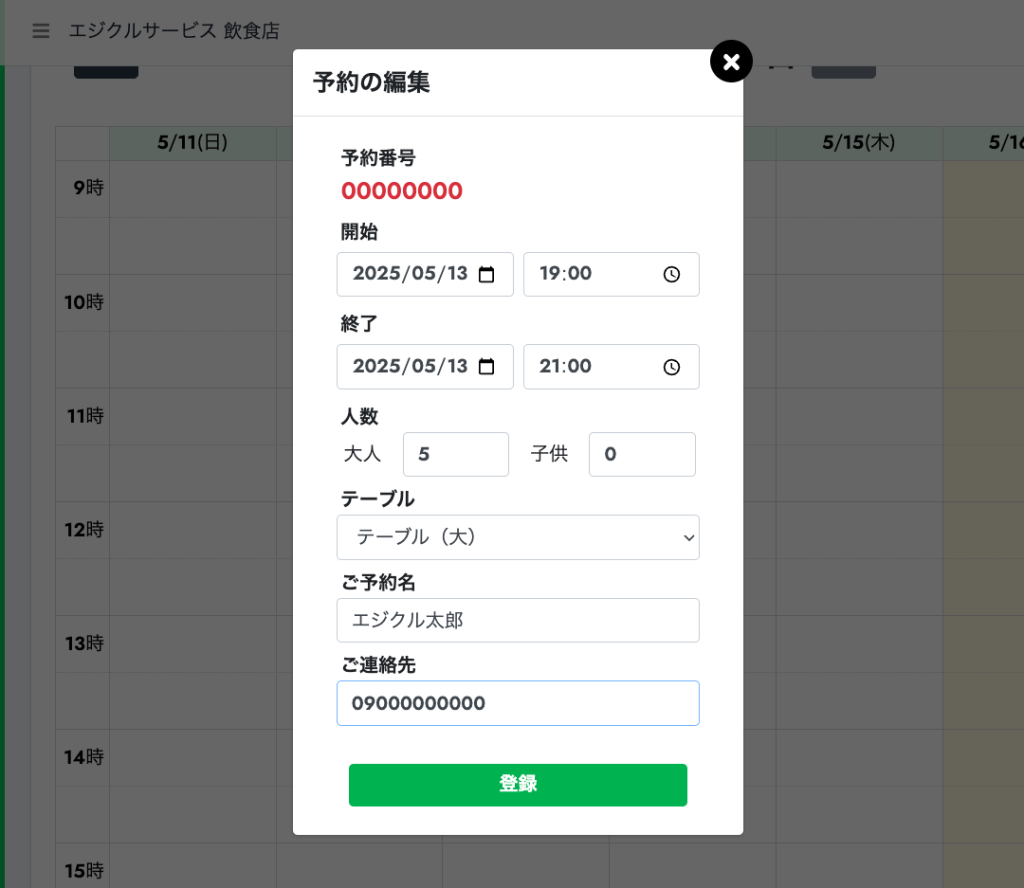
Task: Select the 5/15(木) column header
Action: tap(859, 143)
